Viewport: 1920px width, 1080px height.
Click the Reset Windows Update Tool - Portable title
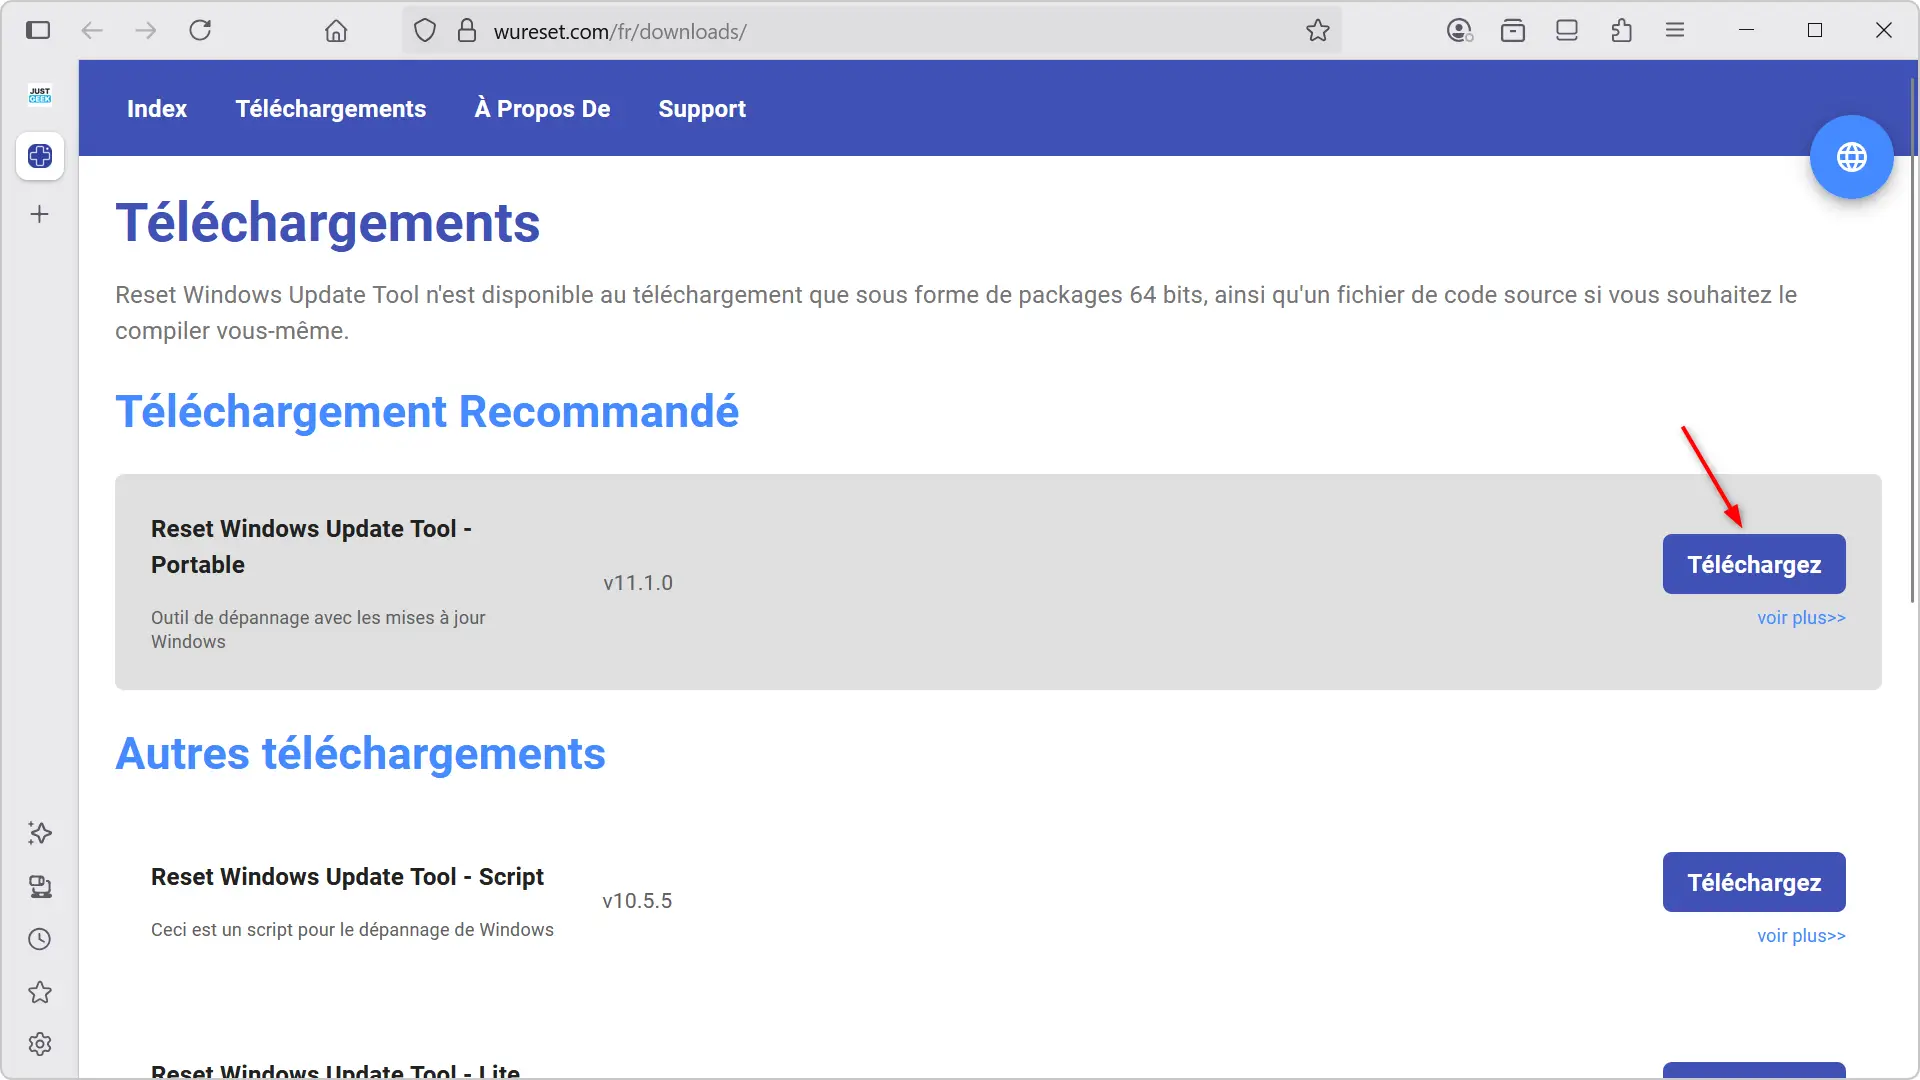coord(311,546)
